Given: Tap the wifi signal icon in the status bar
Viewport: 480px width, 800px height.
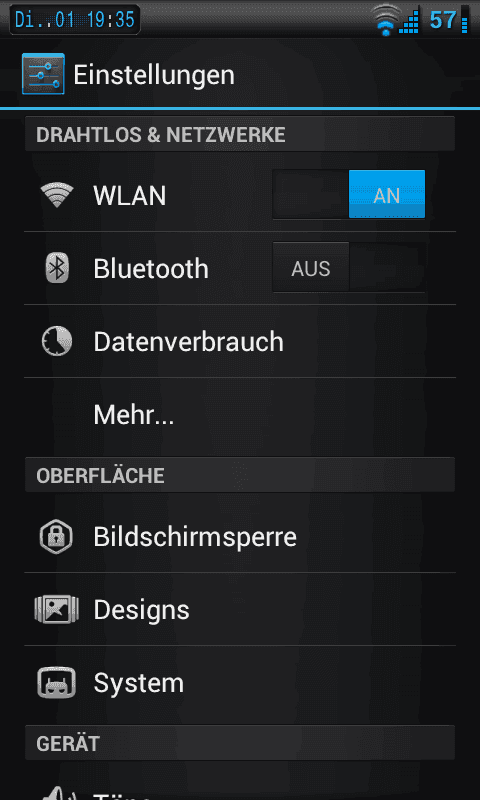Looking at the screenshot, I should (386, 20).
